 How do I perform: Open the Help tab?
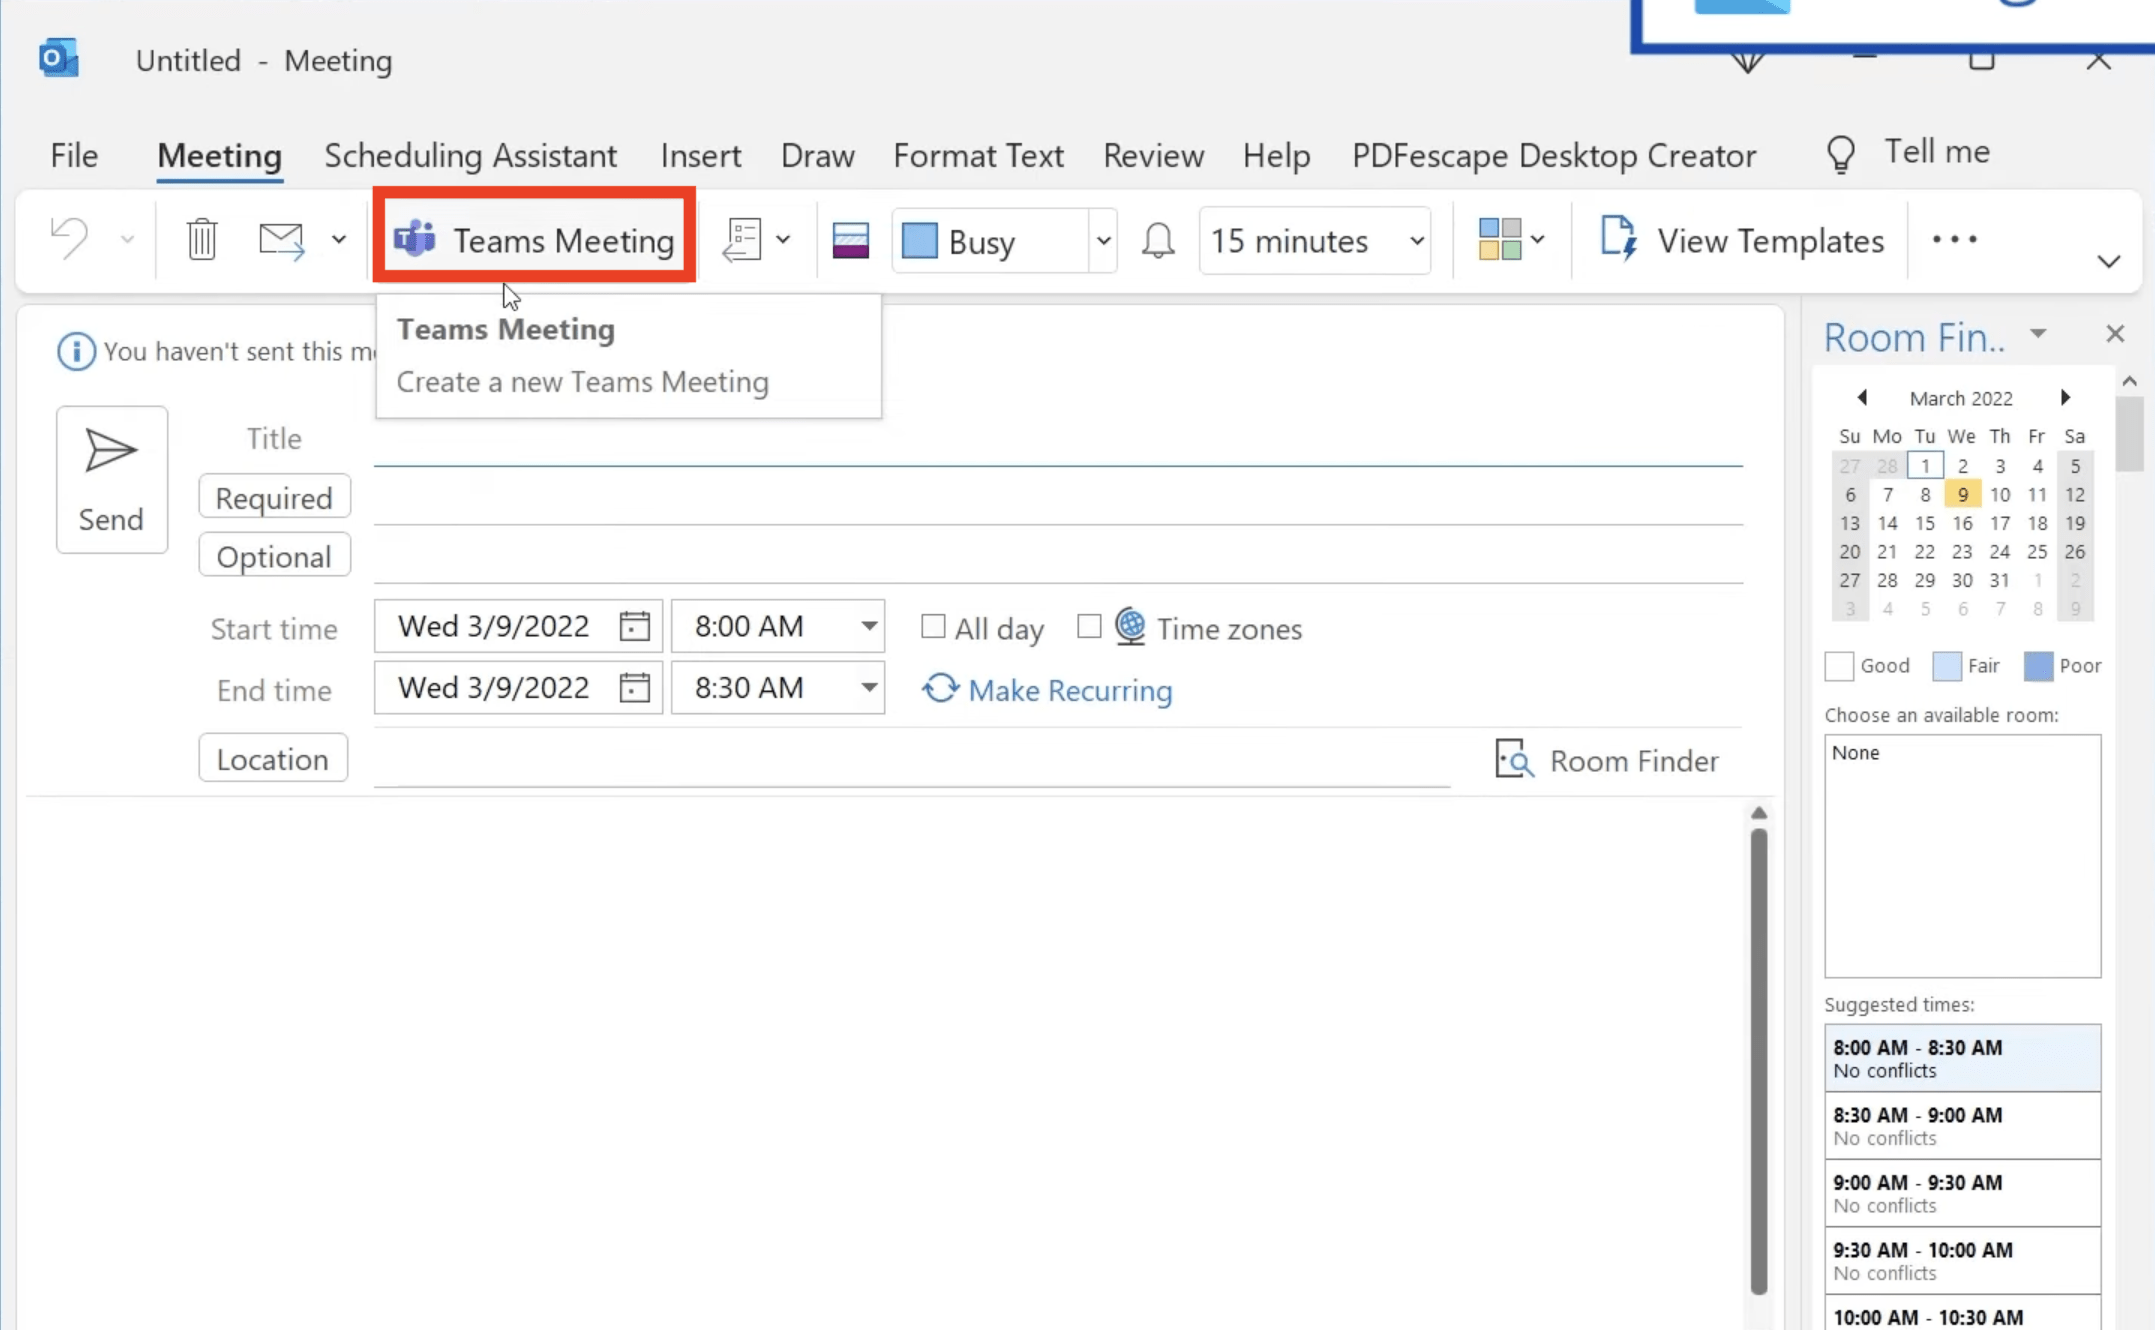tap(1276, 156)
